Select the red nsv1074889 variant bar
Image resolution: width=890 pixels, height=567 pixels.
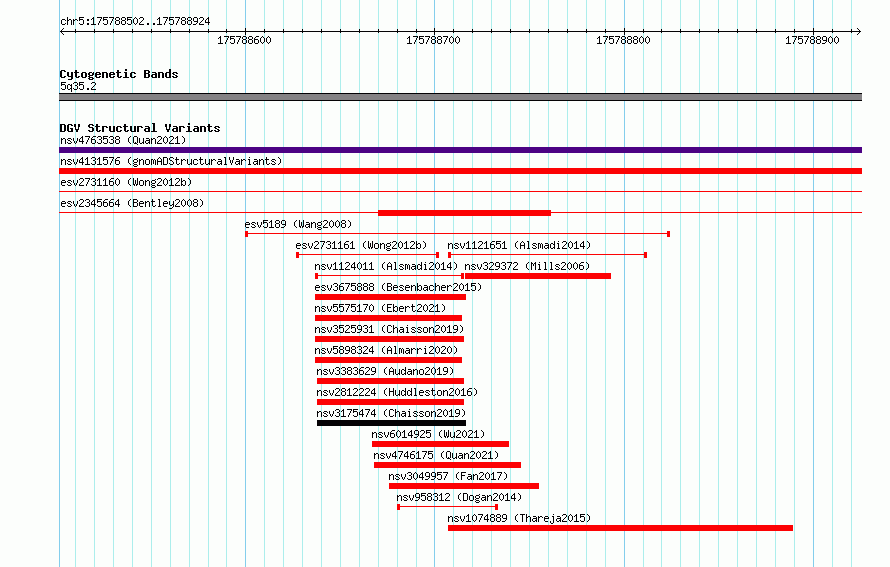coord(620,528)
